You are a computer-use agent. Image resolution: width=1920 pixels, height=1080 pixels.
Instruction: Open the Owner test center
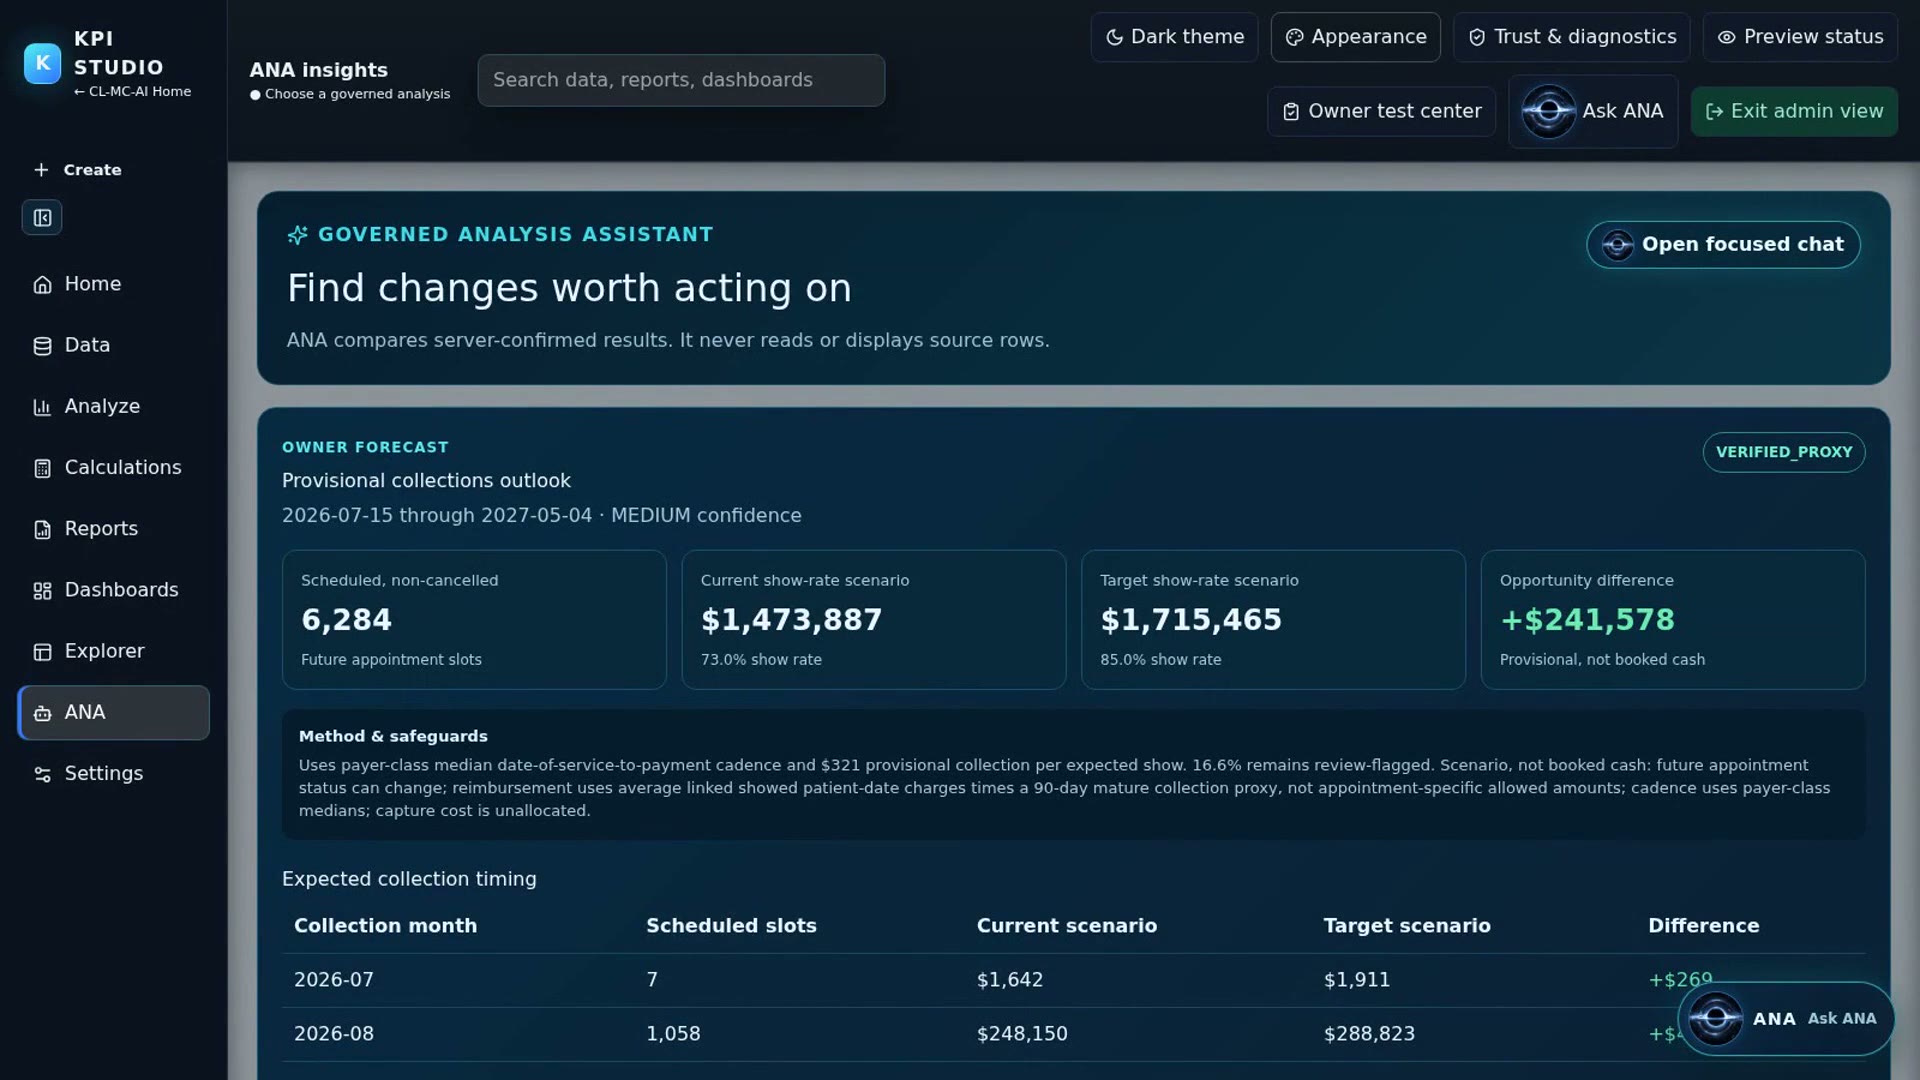pyautogui.click(x=1381, y=111)
